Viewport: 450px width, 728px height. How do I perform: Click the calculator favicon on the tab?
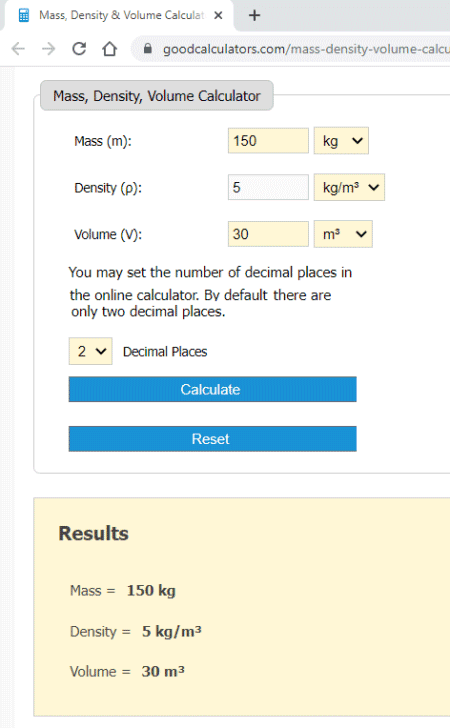click(24, 15)
